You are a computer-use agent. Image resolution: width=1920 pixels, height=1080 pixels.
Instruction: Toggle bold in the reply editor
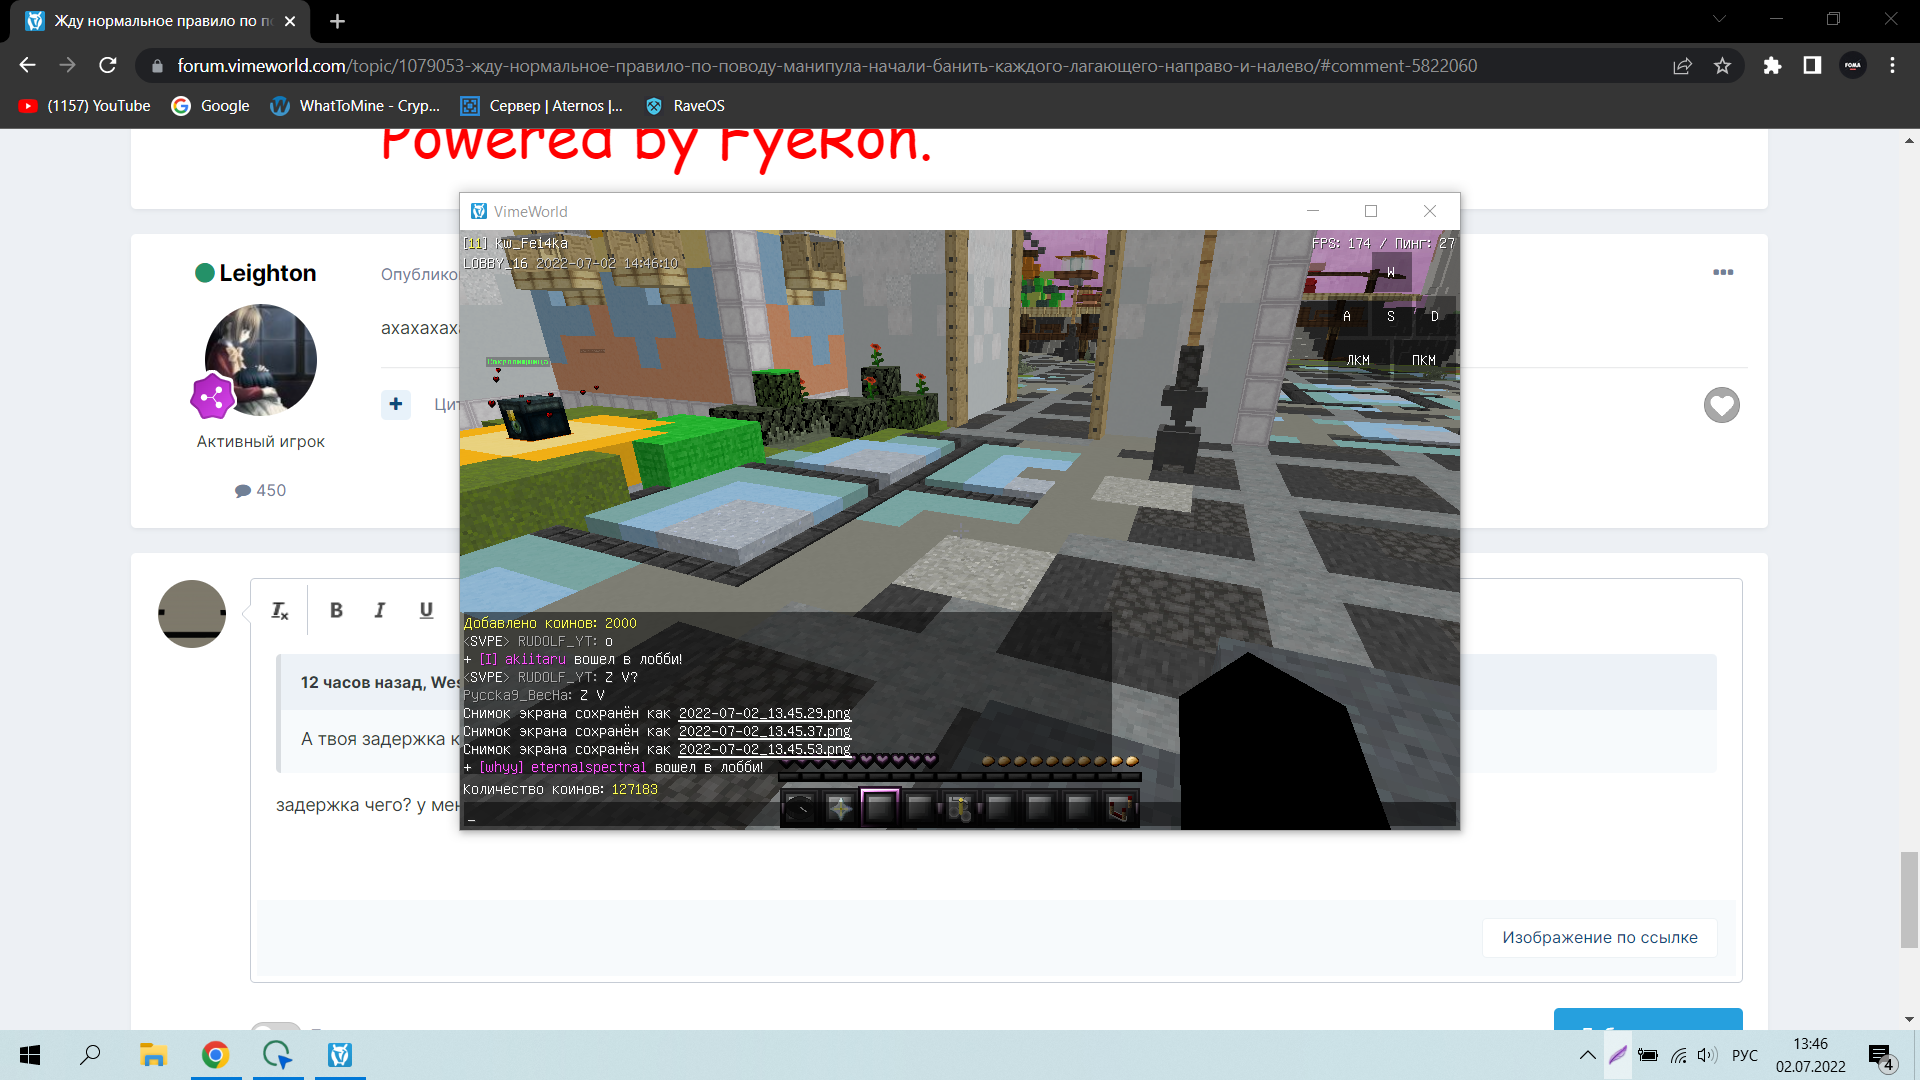pos(336,610)
